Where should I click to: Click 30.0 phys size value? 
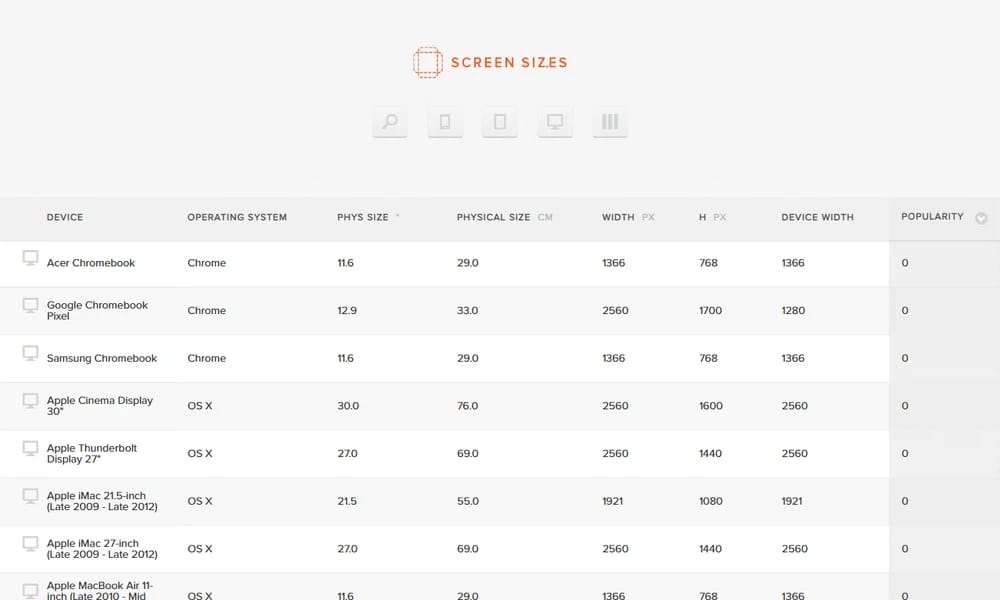click(x=348, y=406)
